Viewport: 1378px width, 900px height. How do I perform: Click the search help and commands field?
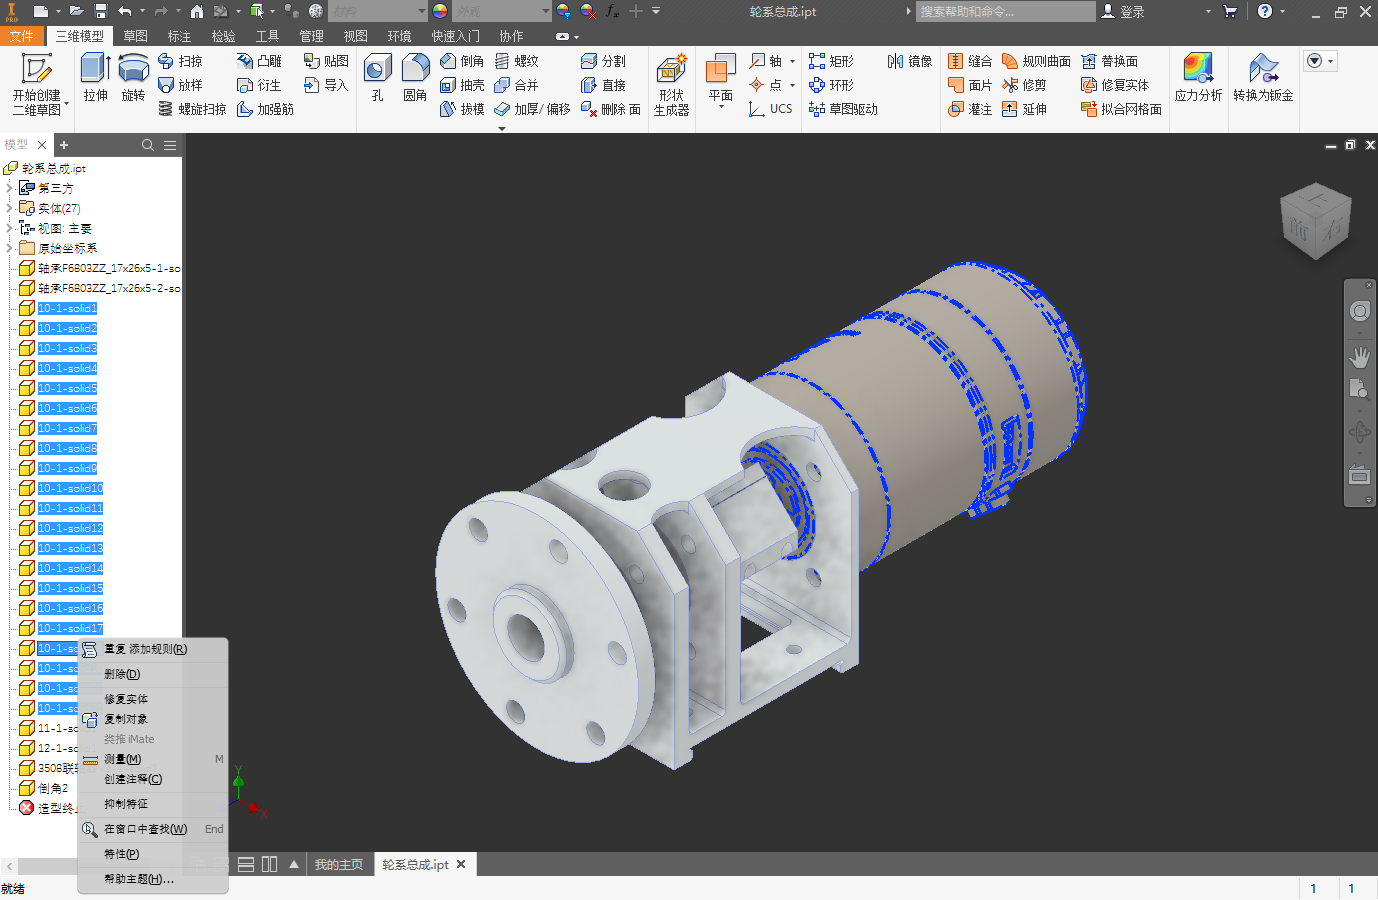click(1005, 11)
